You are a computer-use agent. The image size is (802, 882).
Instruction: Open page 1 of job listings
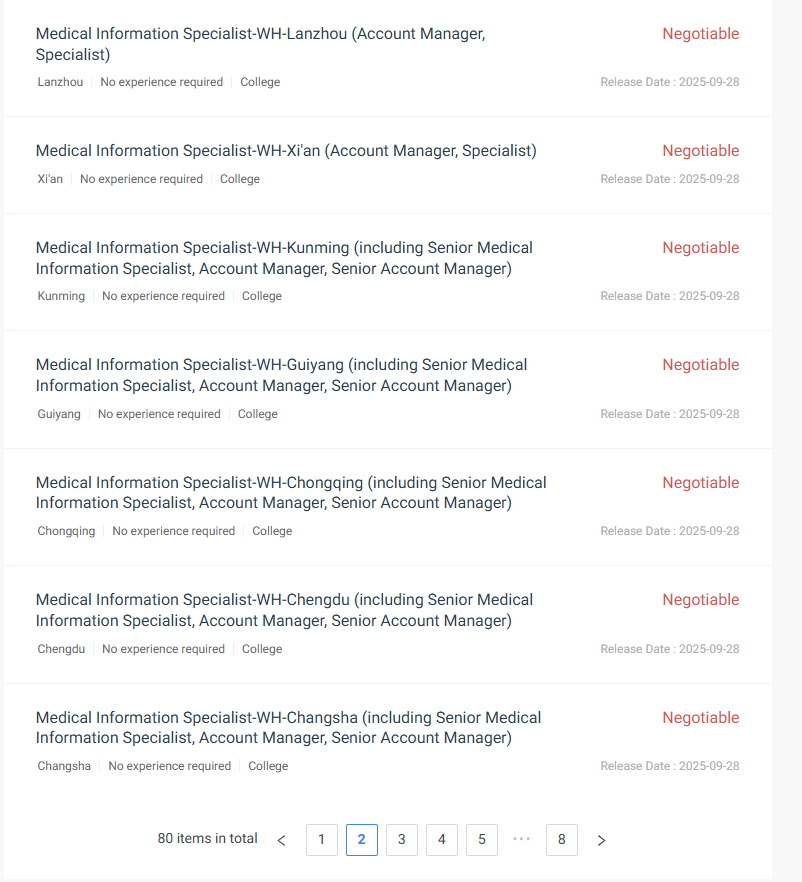pos(321,840)
